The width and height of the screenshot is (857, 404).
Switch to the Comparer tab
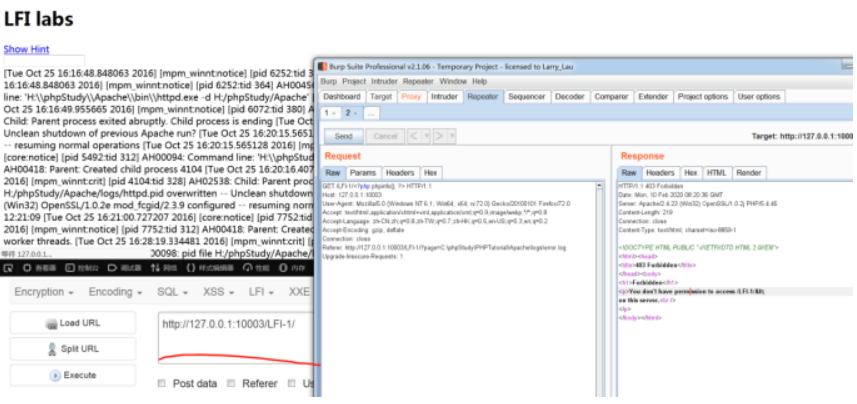611,97
